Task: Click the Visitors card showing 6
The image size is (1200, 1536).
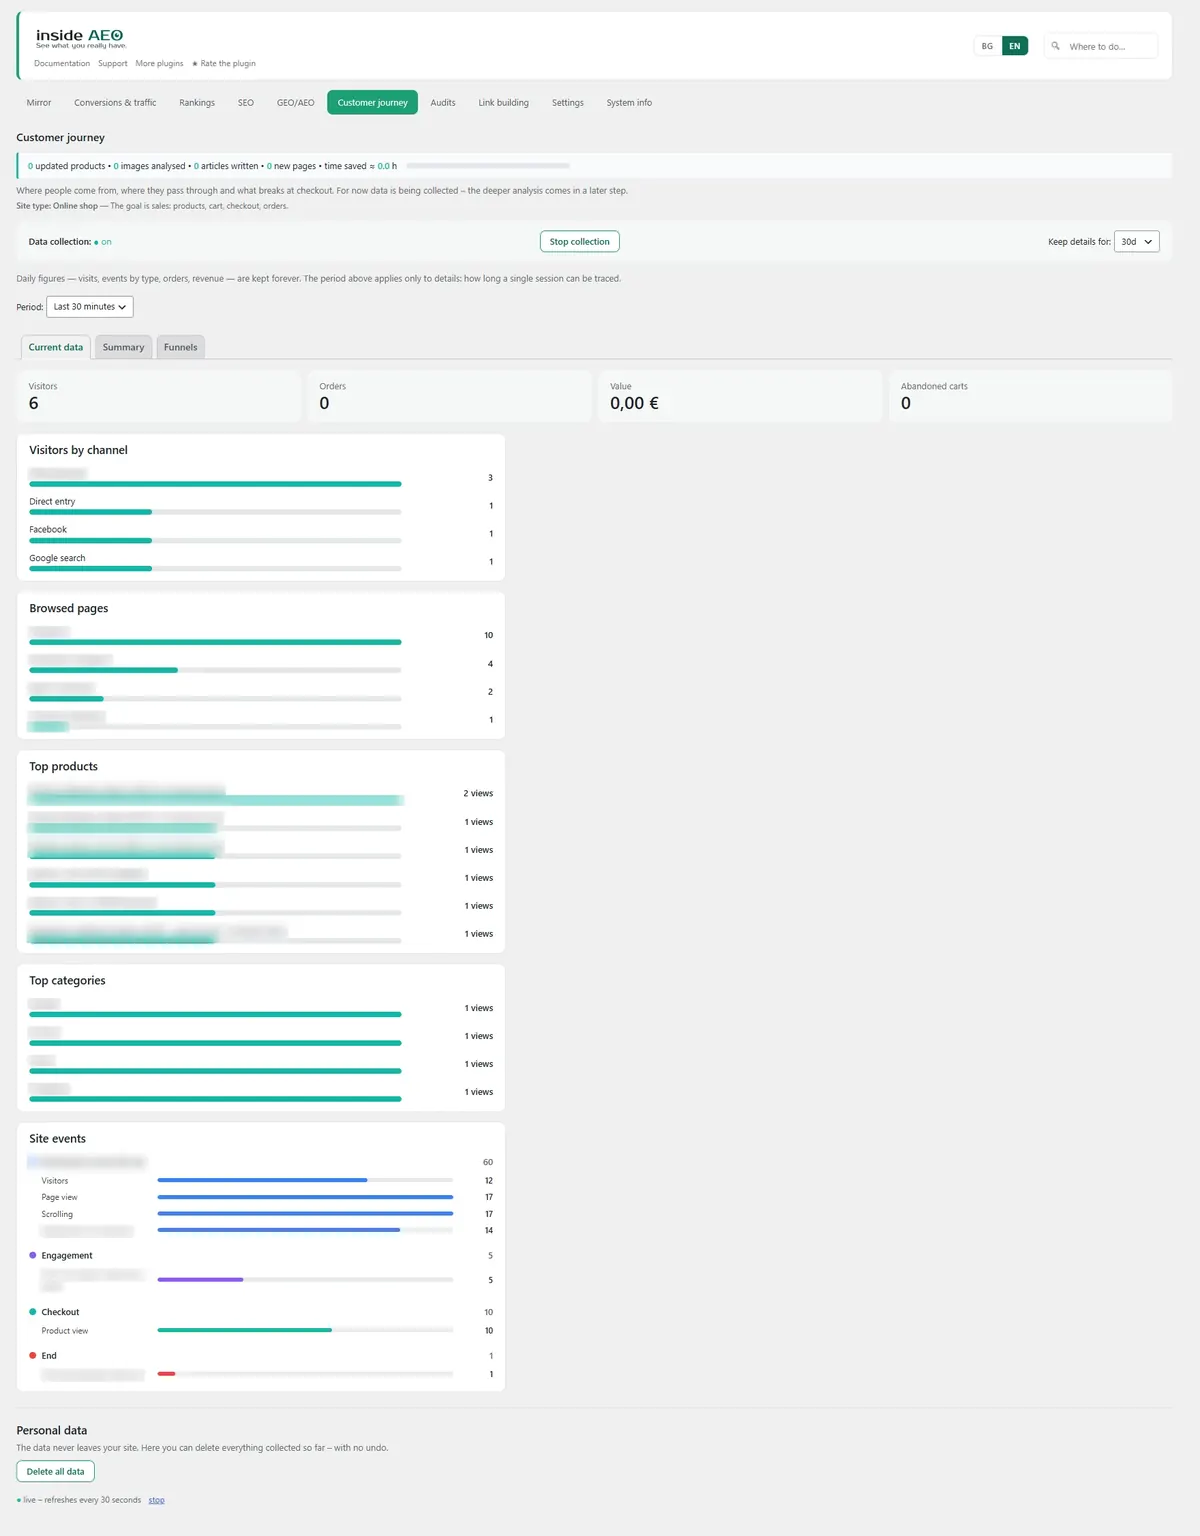Action: point(159,396)
